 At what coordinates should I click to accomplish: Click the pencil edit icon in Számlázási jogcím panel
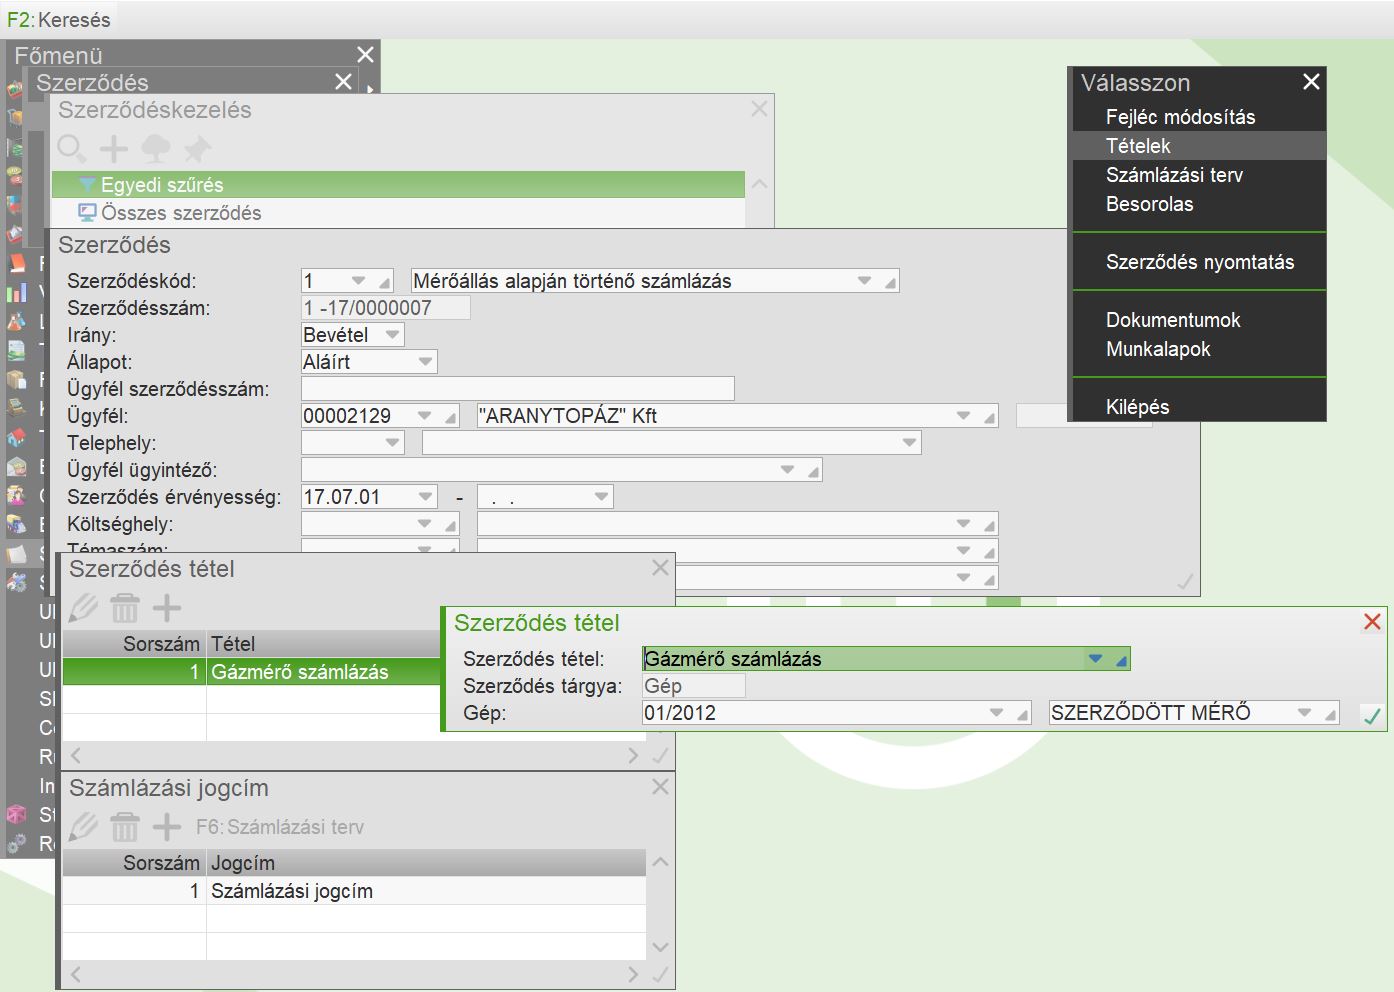click(x=84, y=827)
